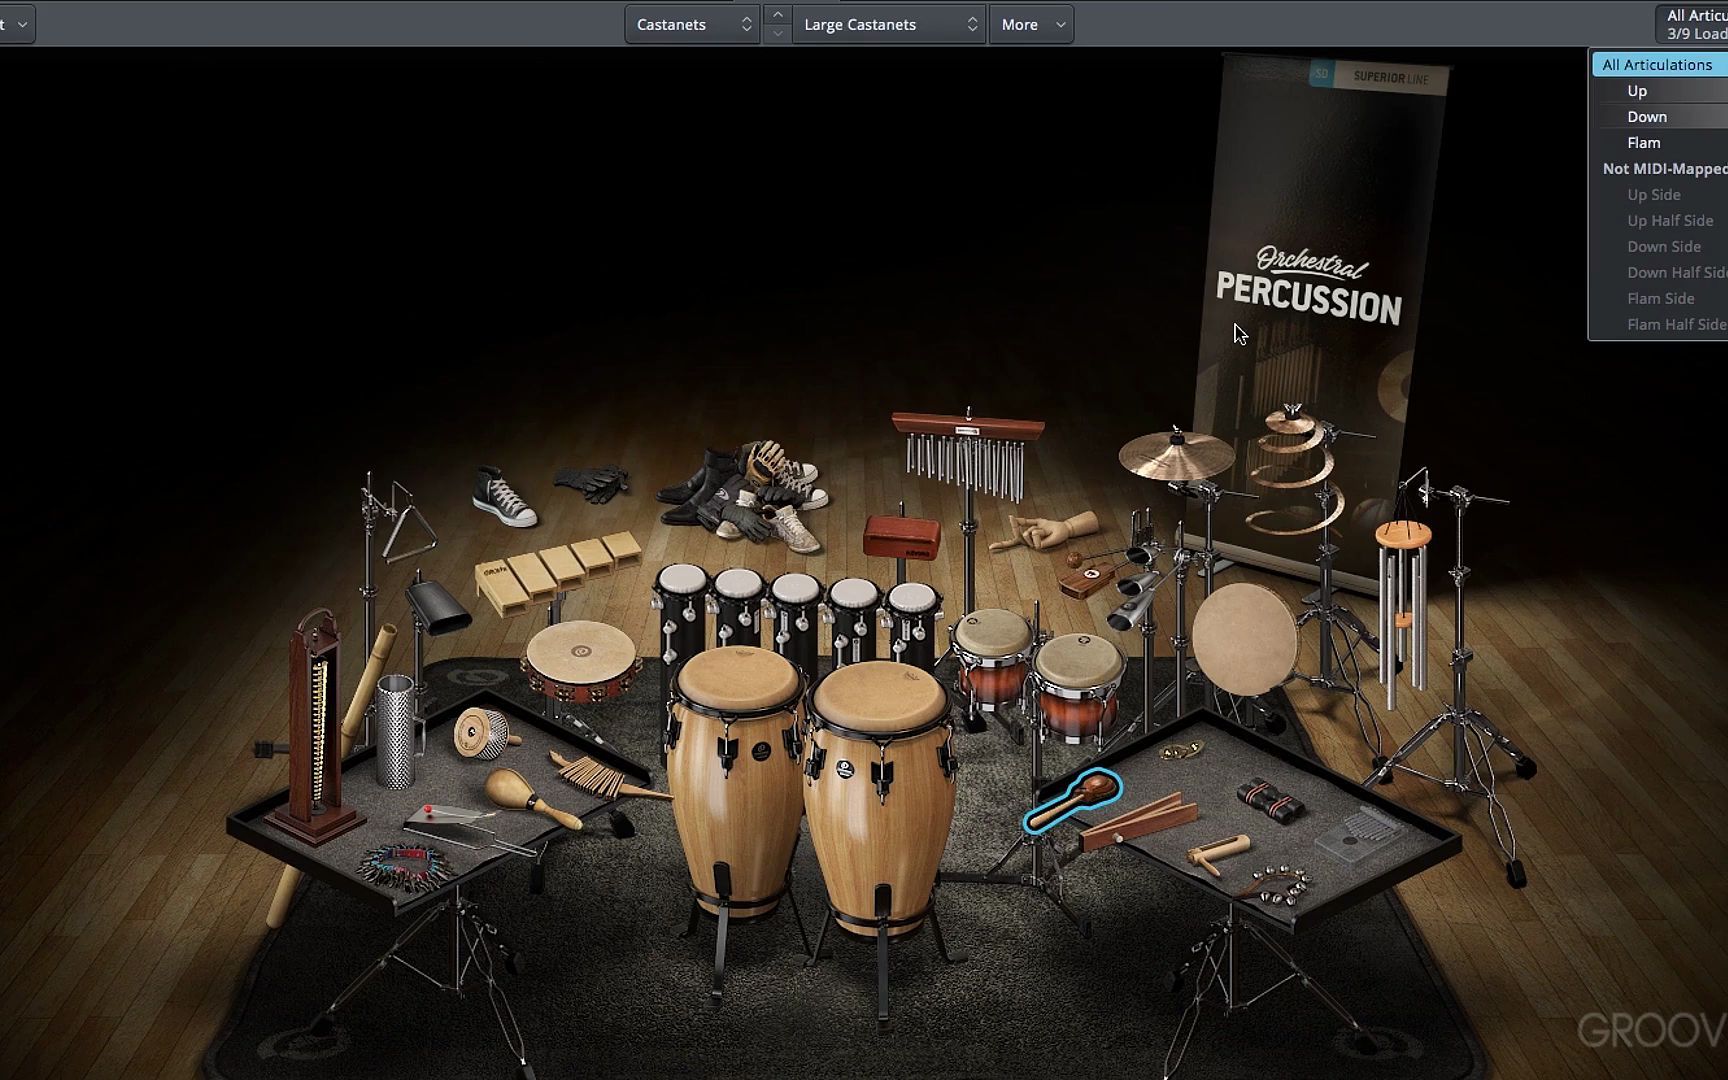This screenshot has height=1080, width=1728.
Task: Click the up stepper arrow beside Castanets
Action: click(777, 15)
